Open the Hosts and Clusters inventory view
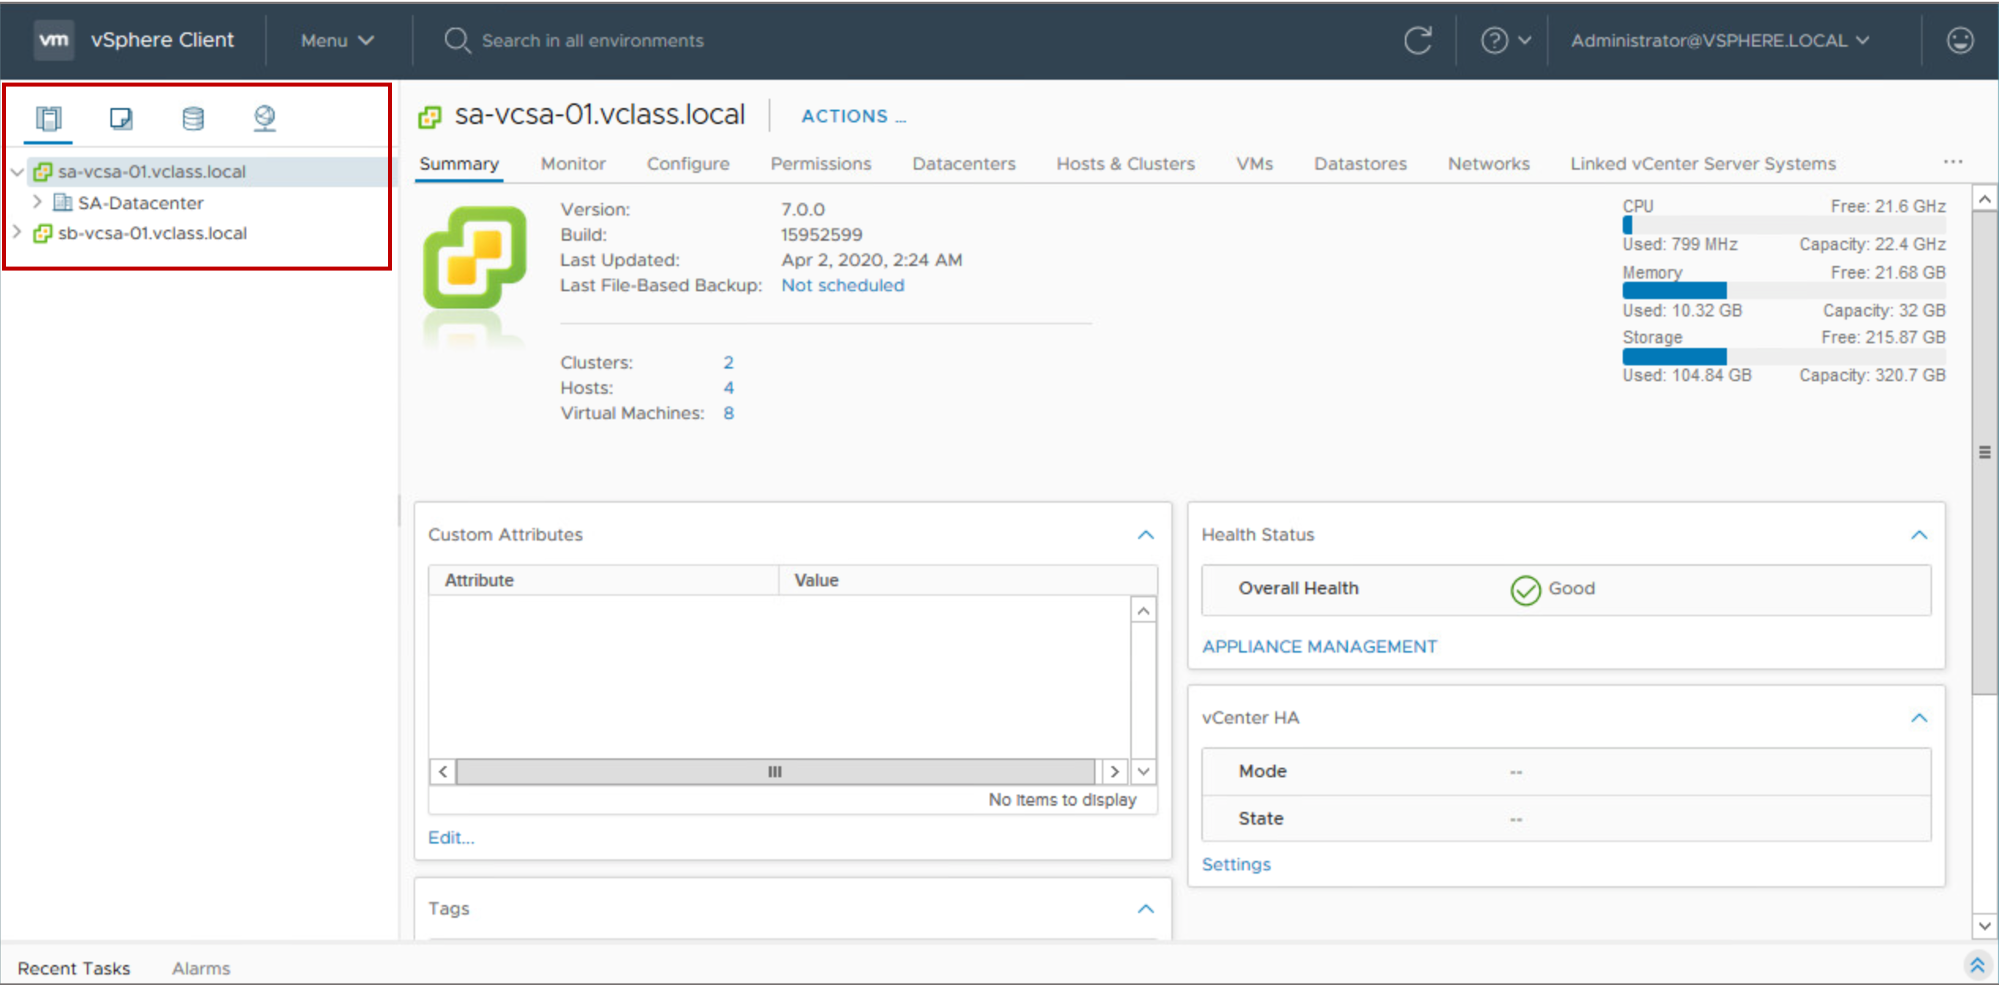The image size is (1999, 985). [48, 118]
